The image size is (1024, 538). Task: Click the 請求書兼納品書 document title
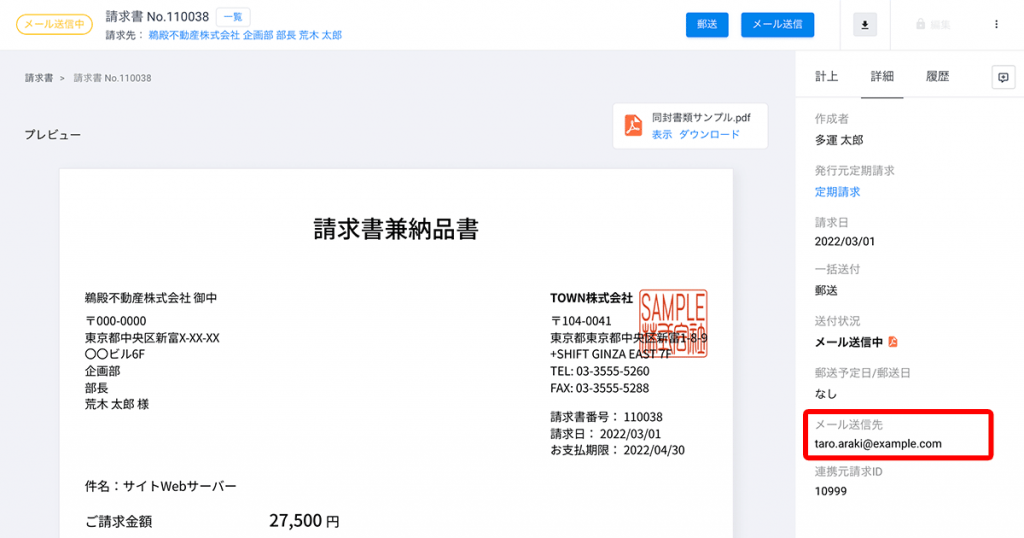(396, 229)
